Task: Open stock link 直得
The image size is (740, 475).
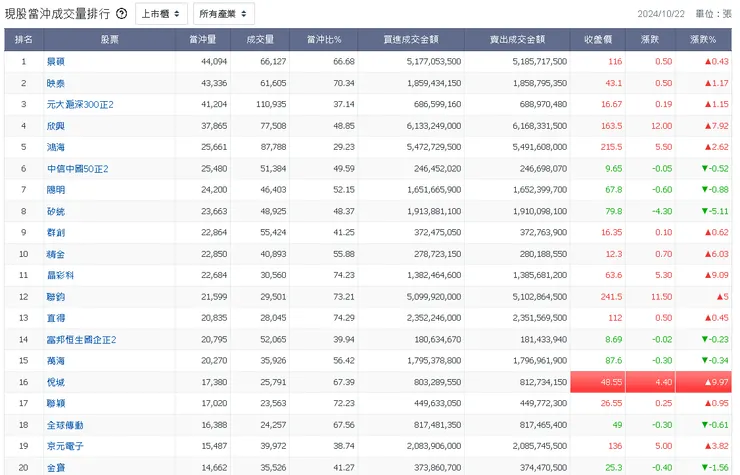Action: (56, 318)
